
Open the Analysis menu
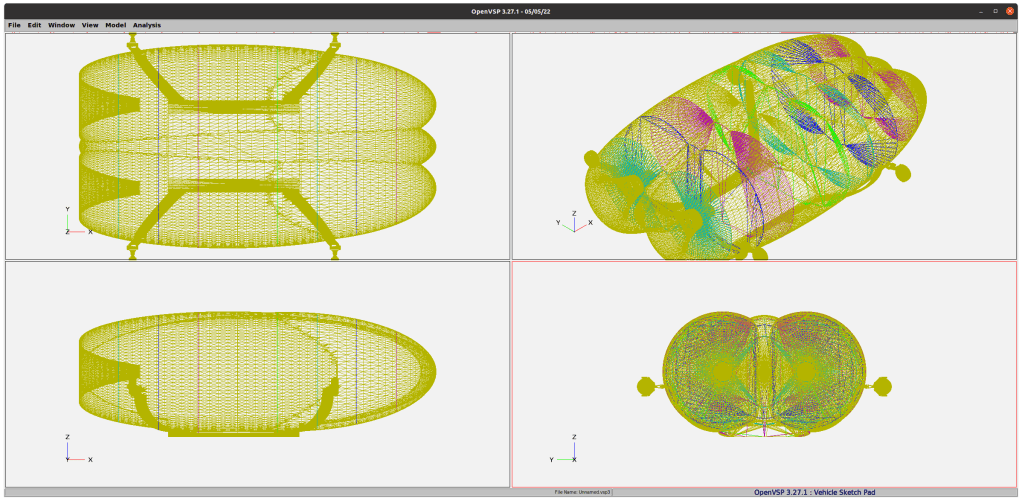click(x=147, y=25)
